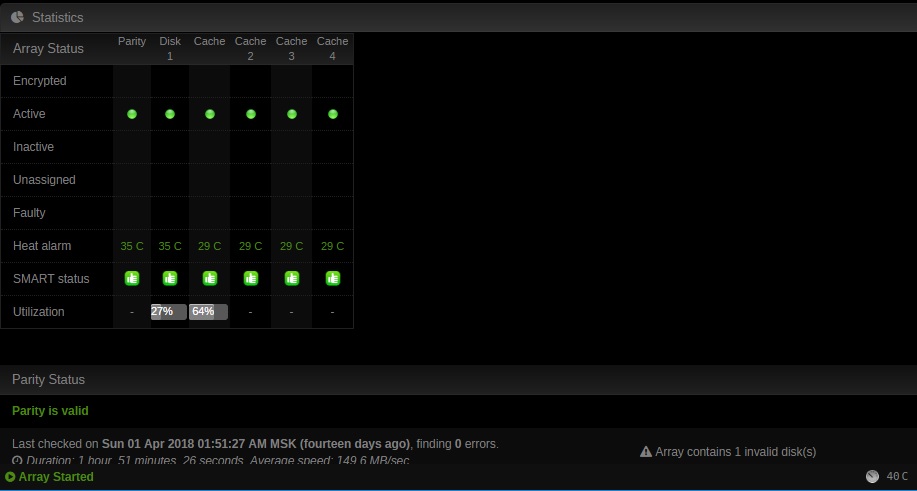The height and width of the screenshot is (491, 917).
Task: Open SMART thumbs-up status for Parity
Action: (132, 279)
